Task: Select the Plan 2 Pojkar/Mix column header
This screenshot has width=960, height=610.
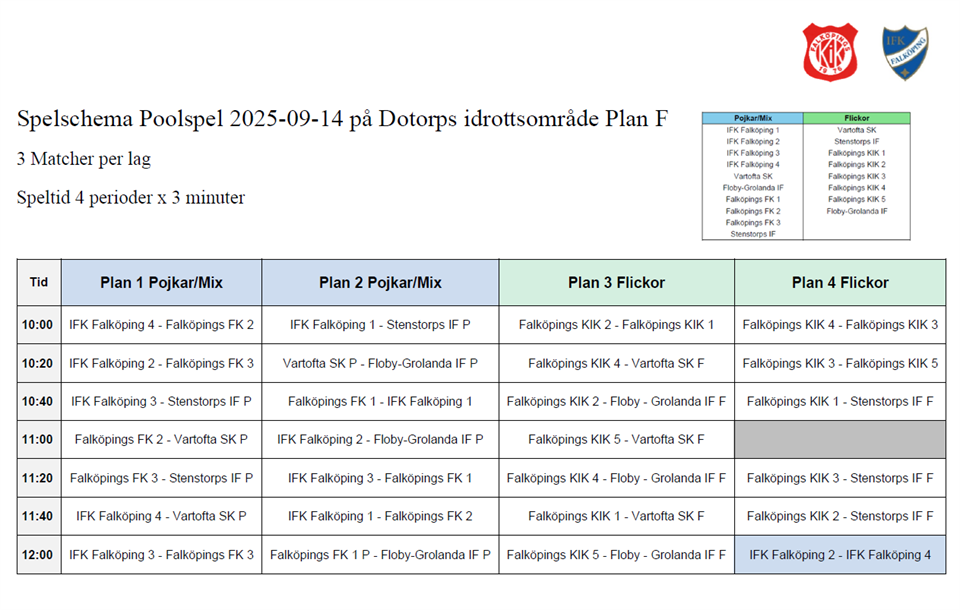Action: [380, 283]
